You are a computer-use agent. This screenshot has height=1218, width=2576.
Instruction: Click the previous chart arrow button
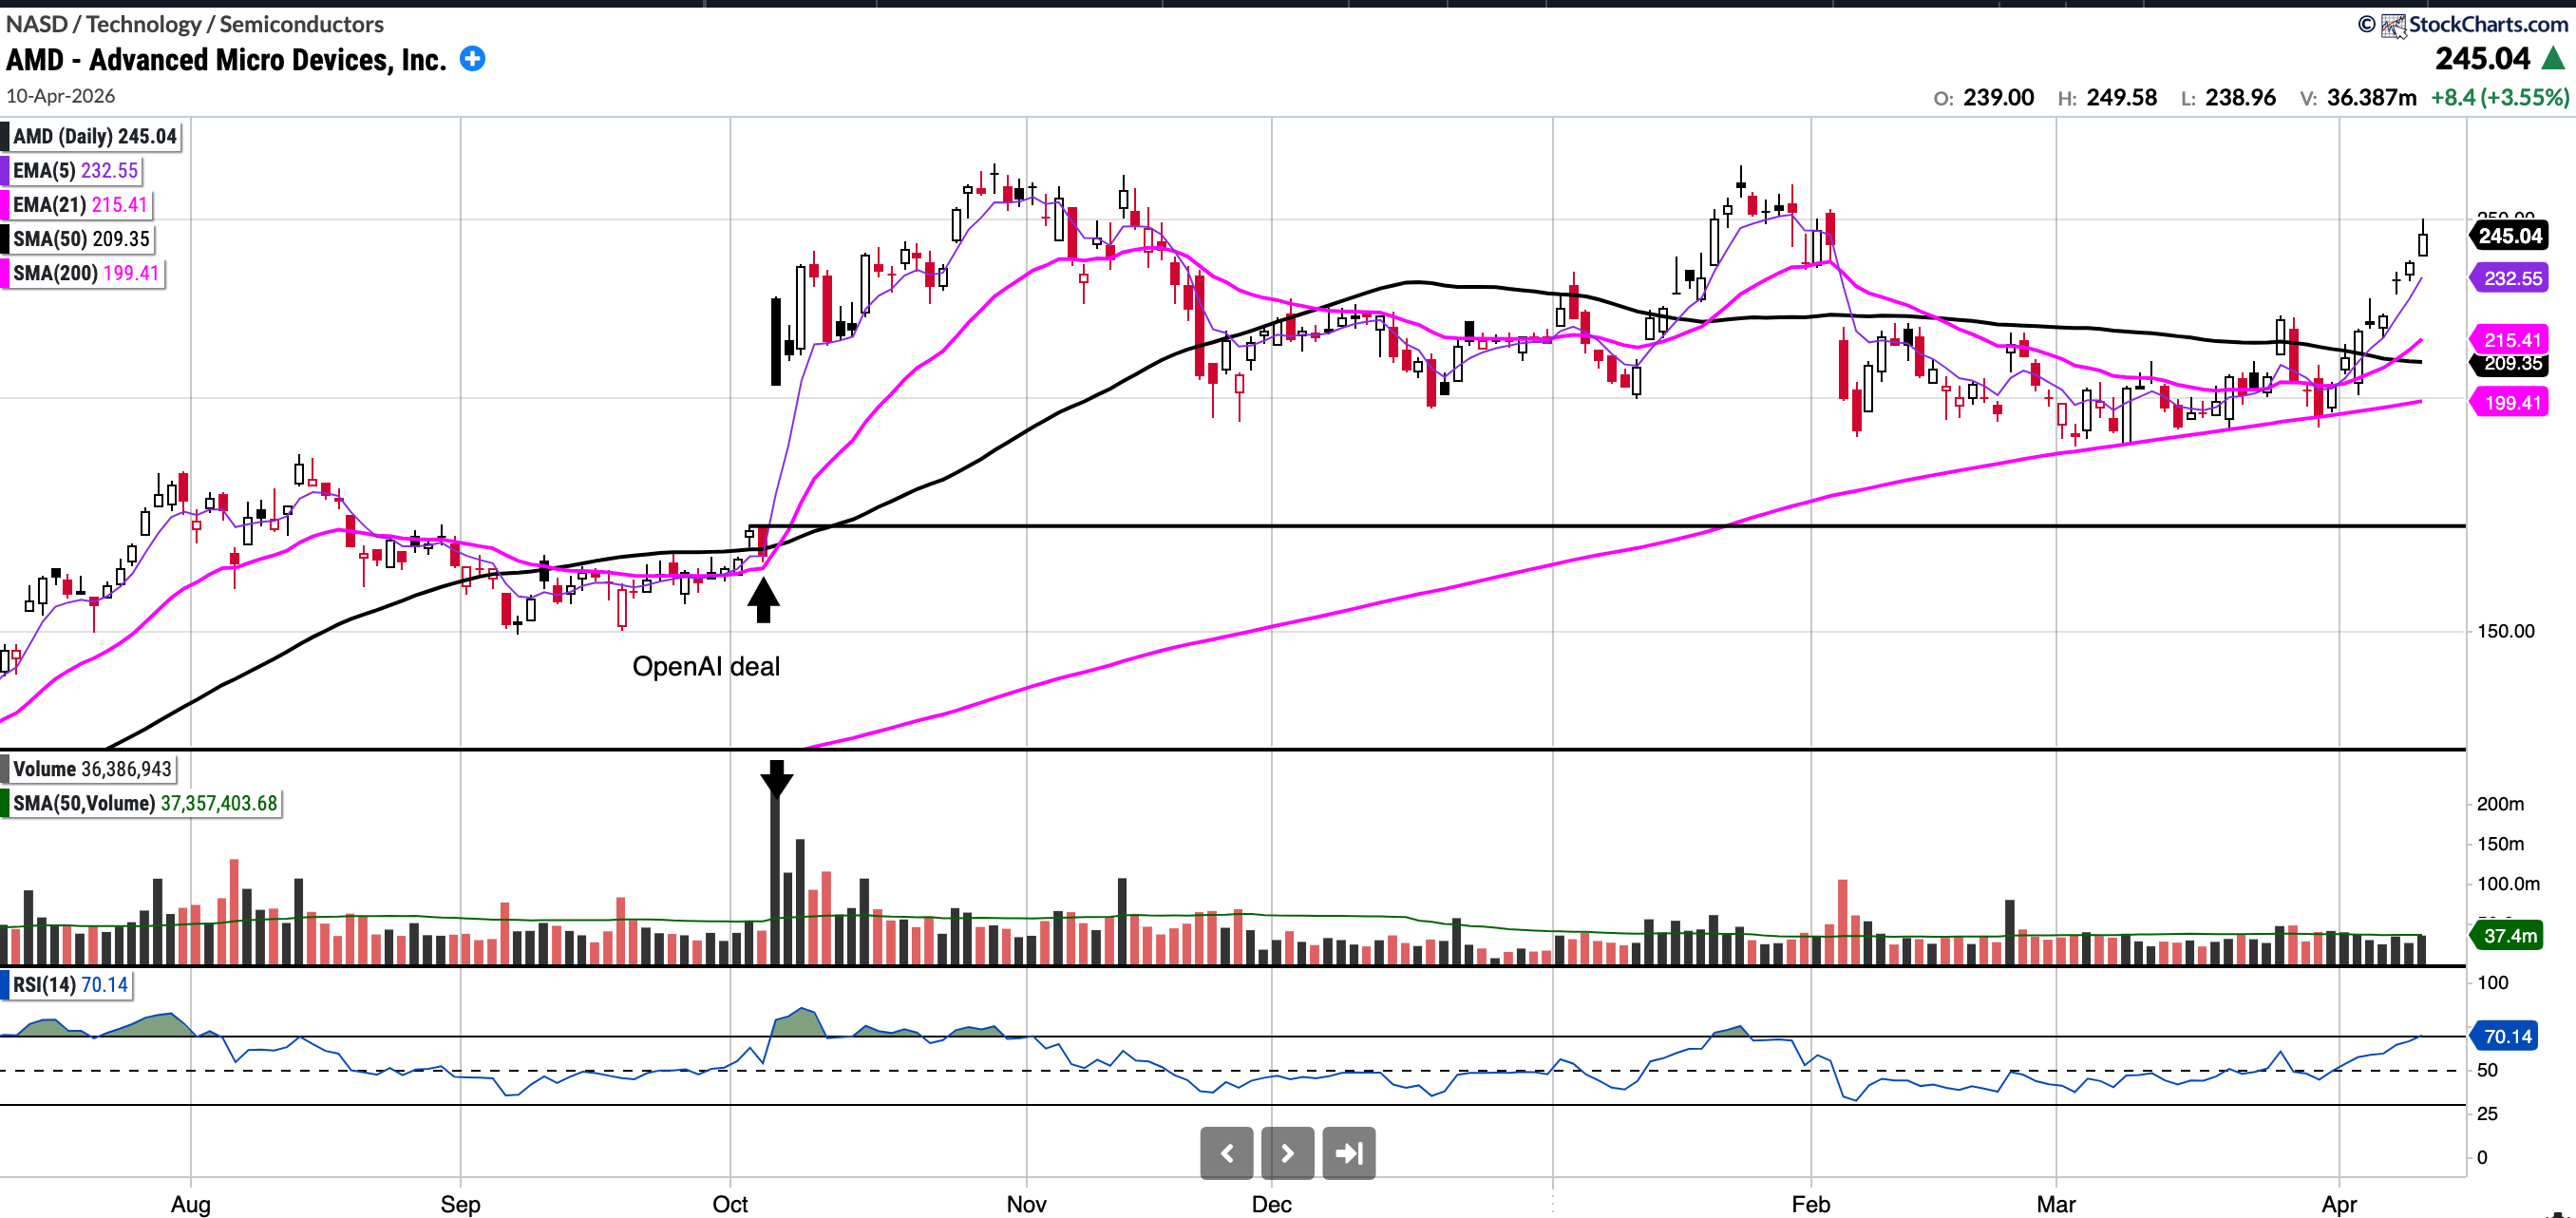tap(1226, 1153)
